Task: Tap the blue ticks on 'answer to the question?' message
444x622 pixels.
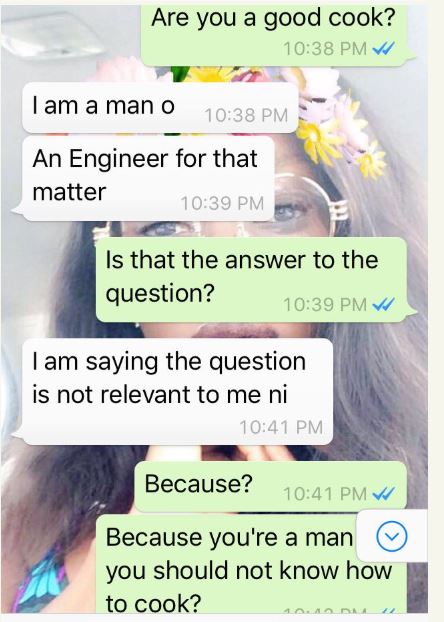Action: (x=384, y=305)
